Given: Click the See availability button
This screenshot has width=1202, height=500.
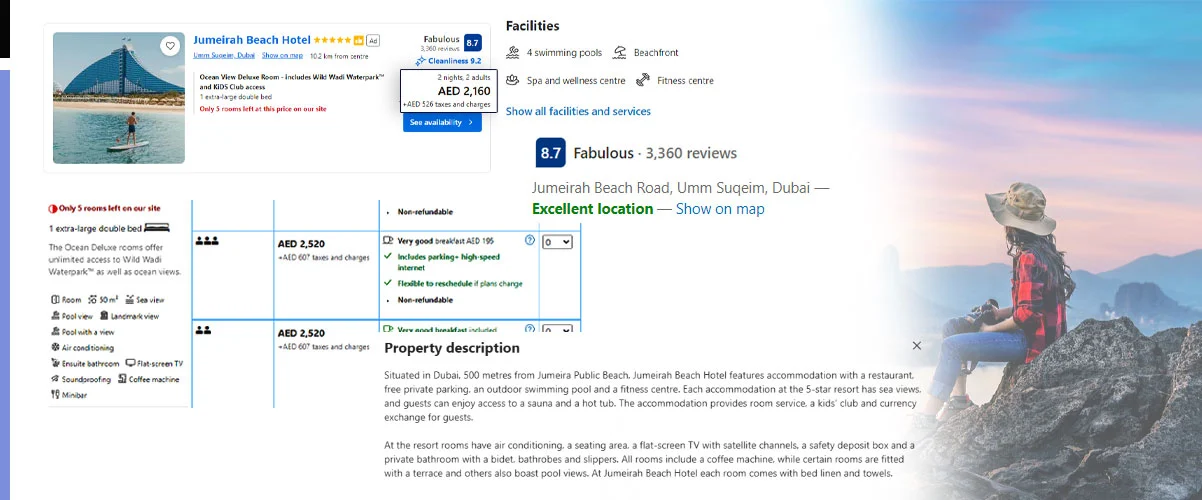Looking at the screenshot, I should 441,122.
